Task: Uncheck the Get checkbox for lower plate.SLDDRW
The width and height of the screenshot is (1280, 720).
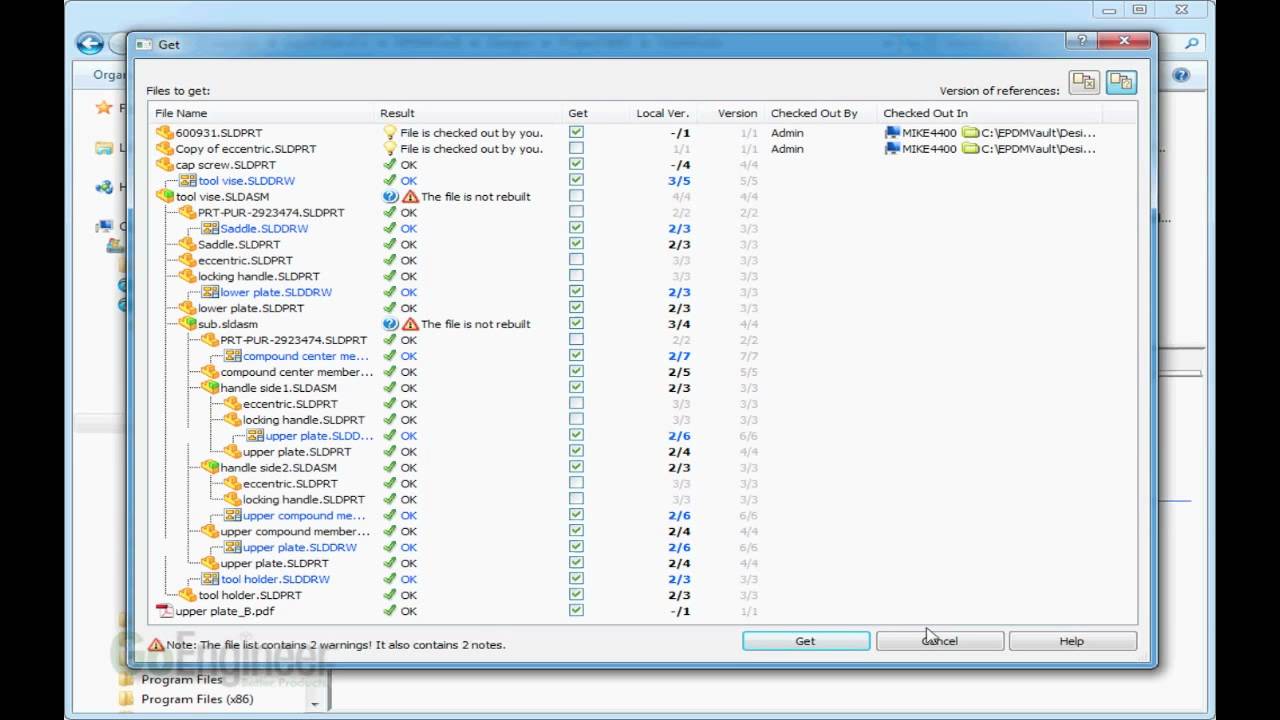Action: [x=576, y=292]
